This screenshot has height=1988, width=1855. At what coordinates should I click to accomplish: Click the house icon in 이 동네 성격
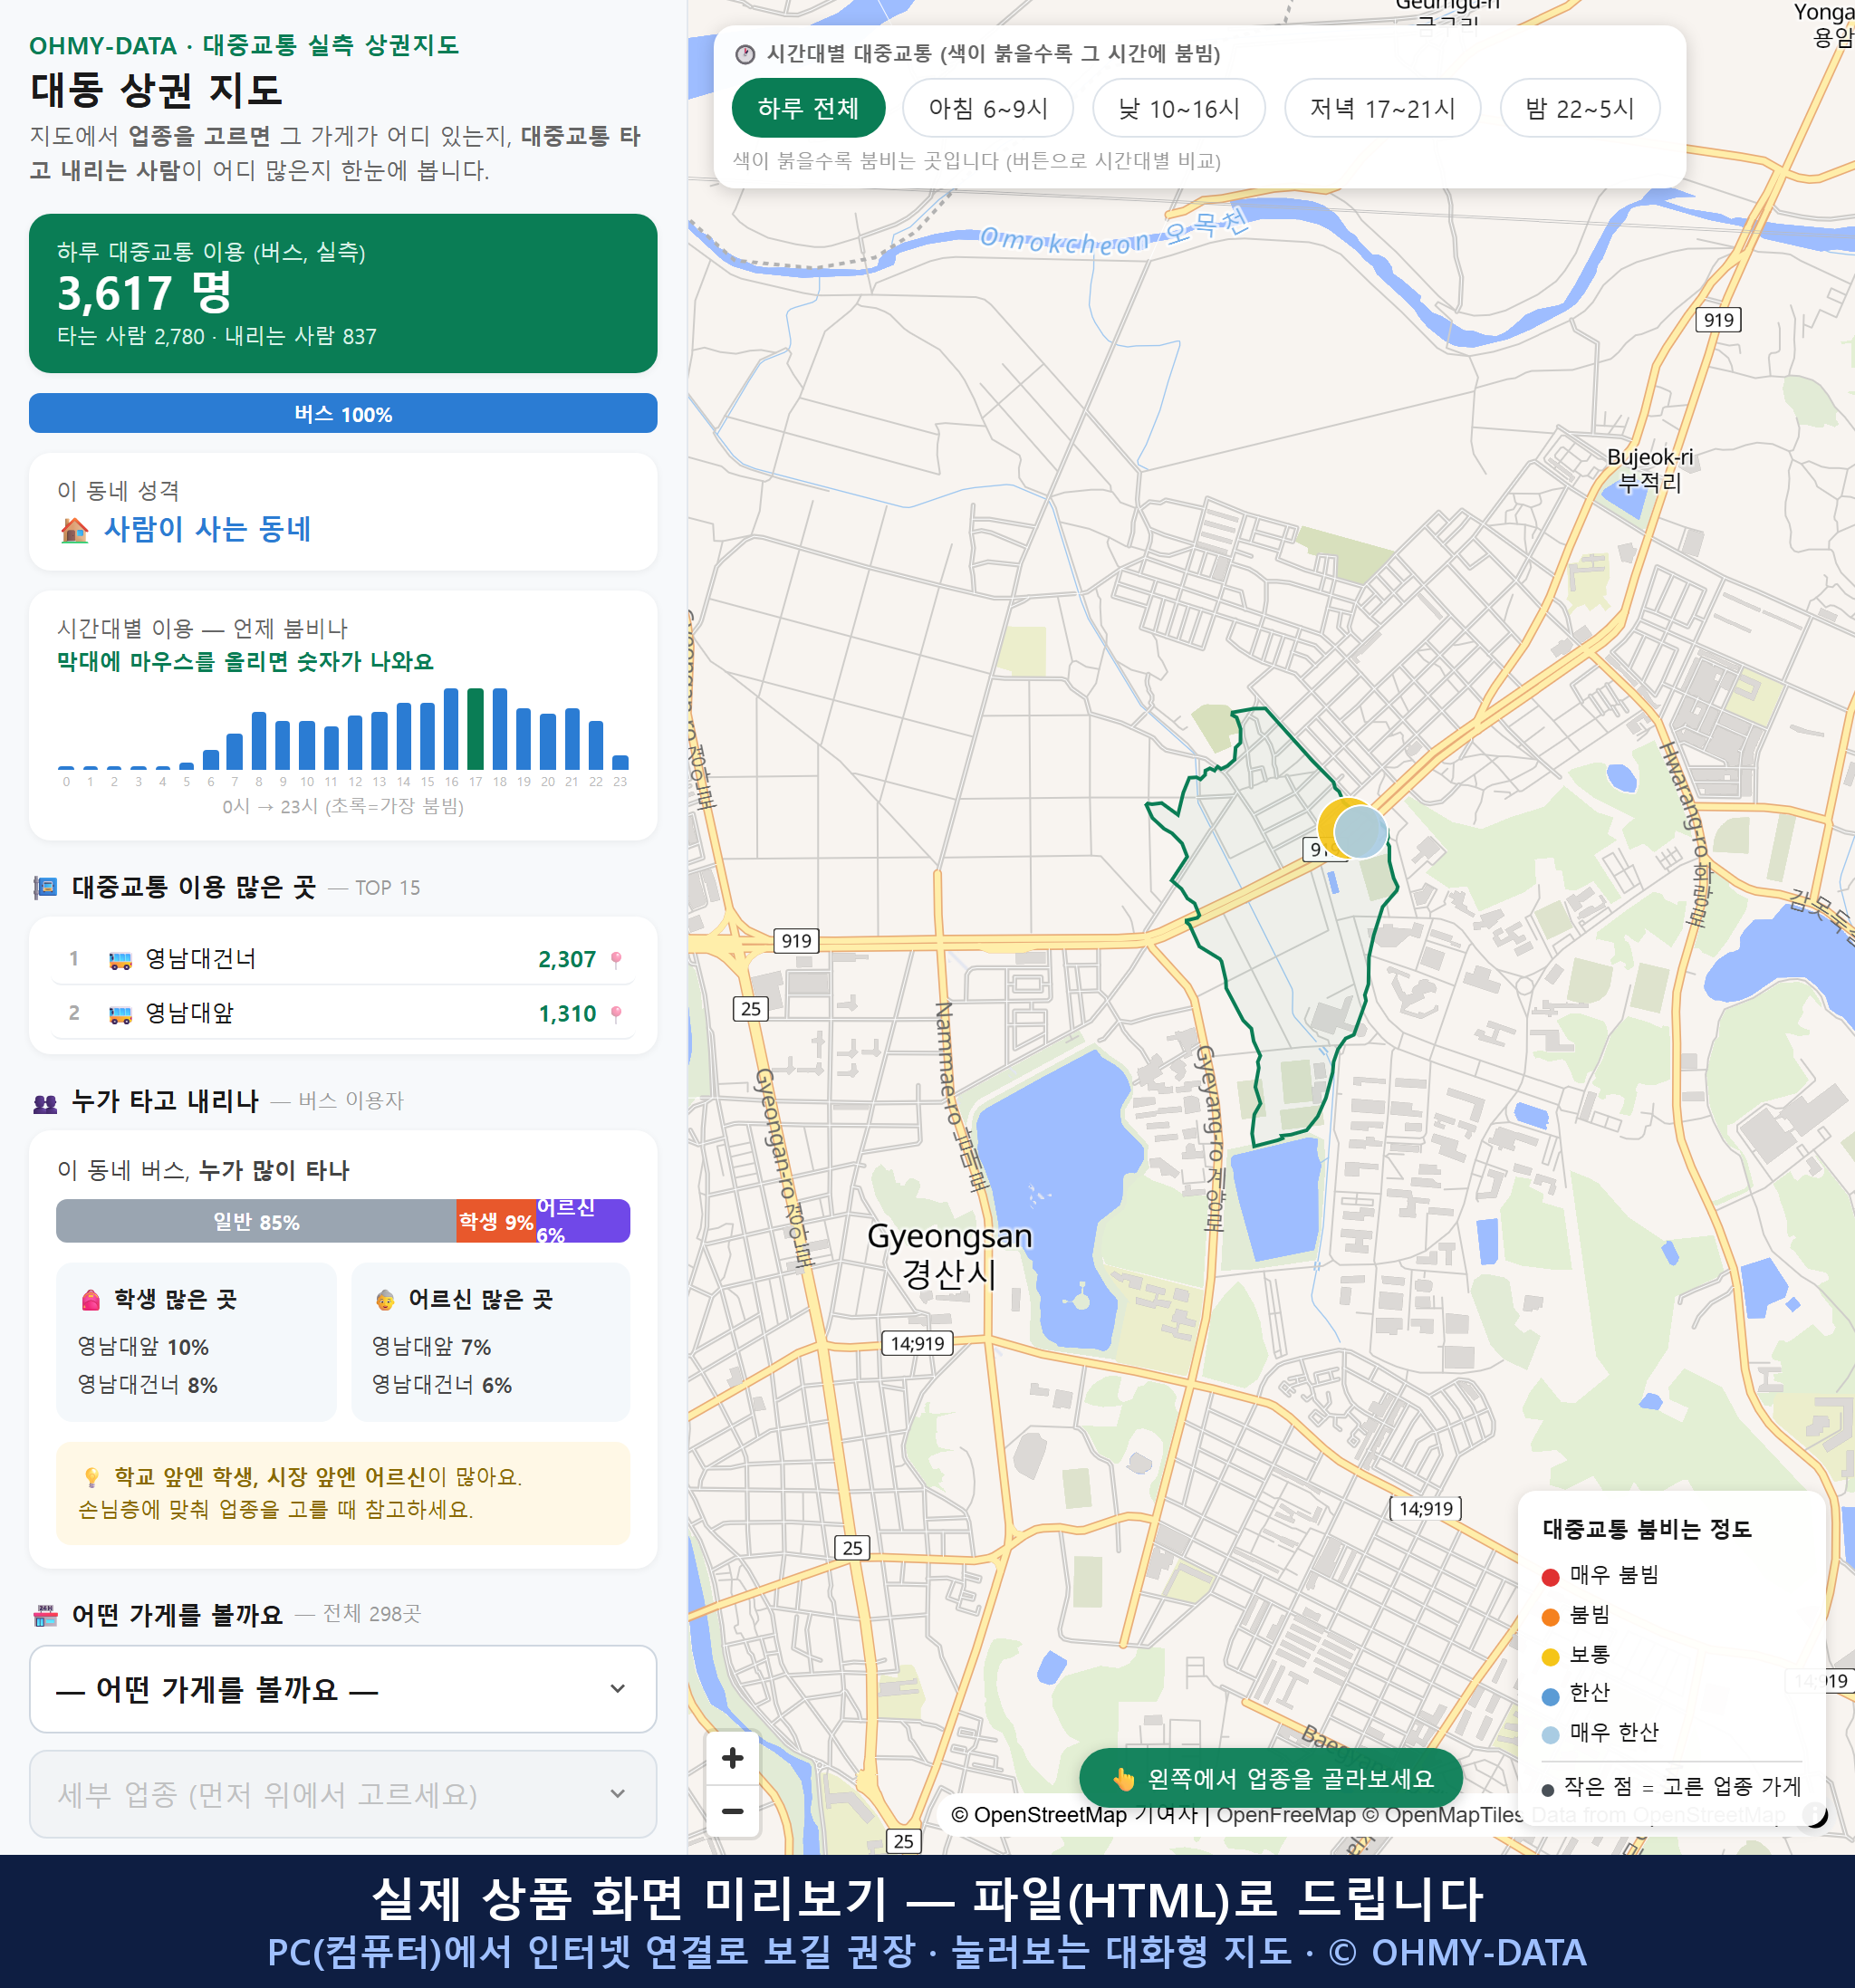[x=75, y=530]
